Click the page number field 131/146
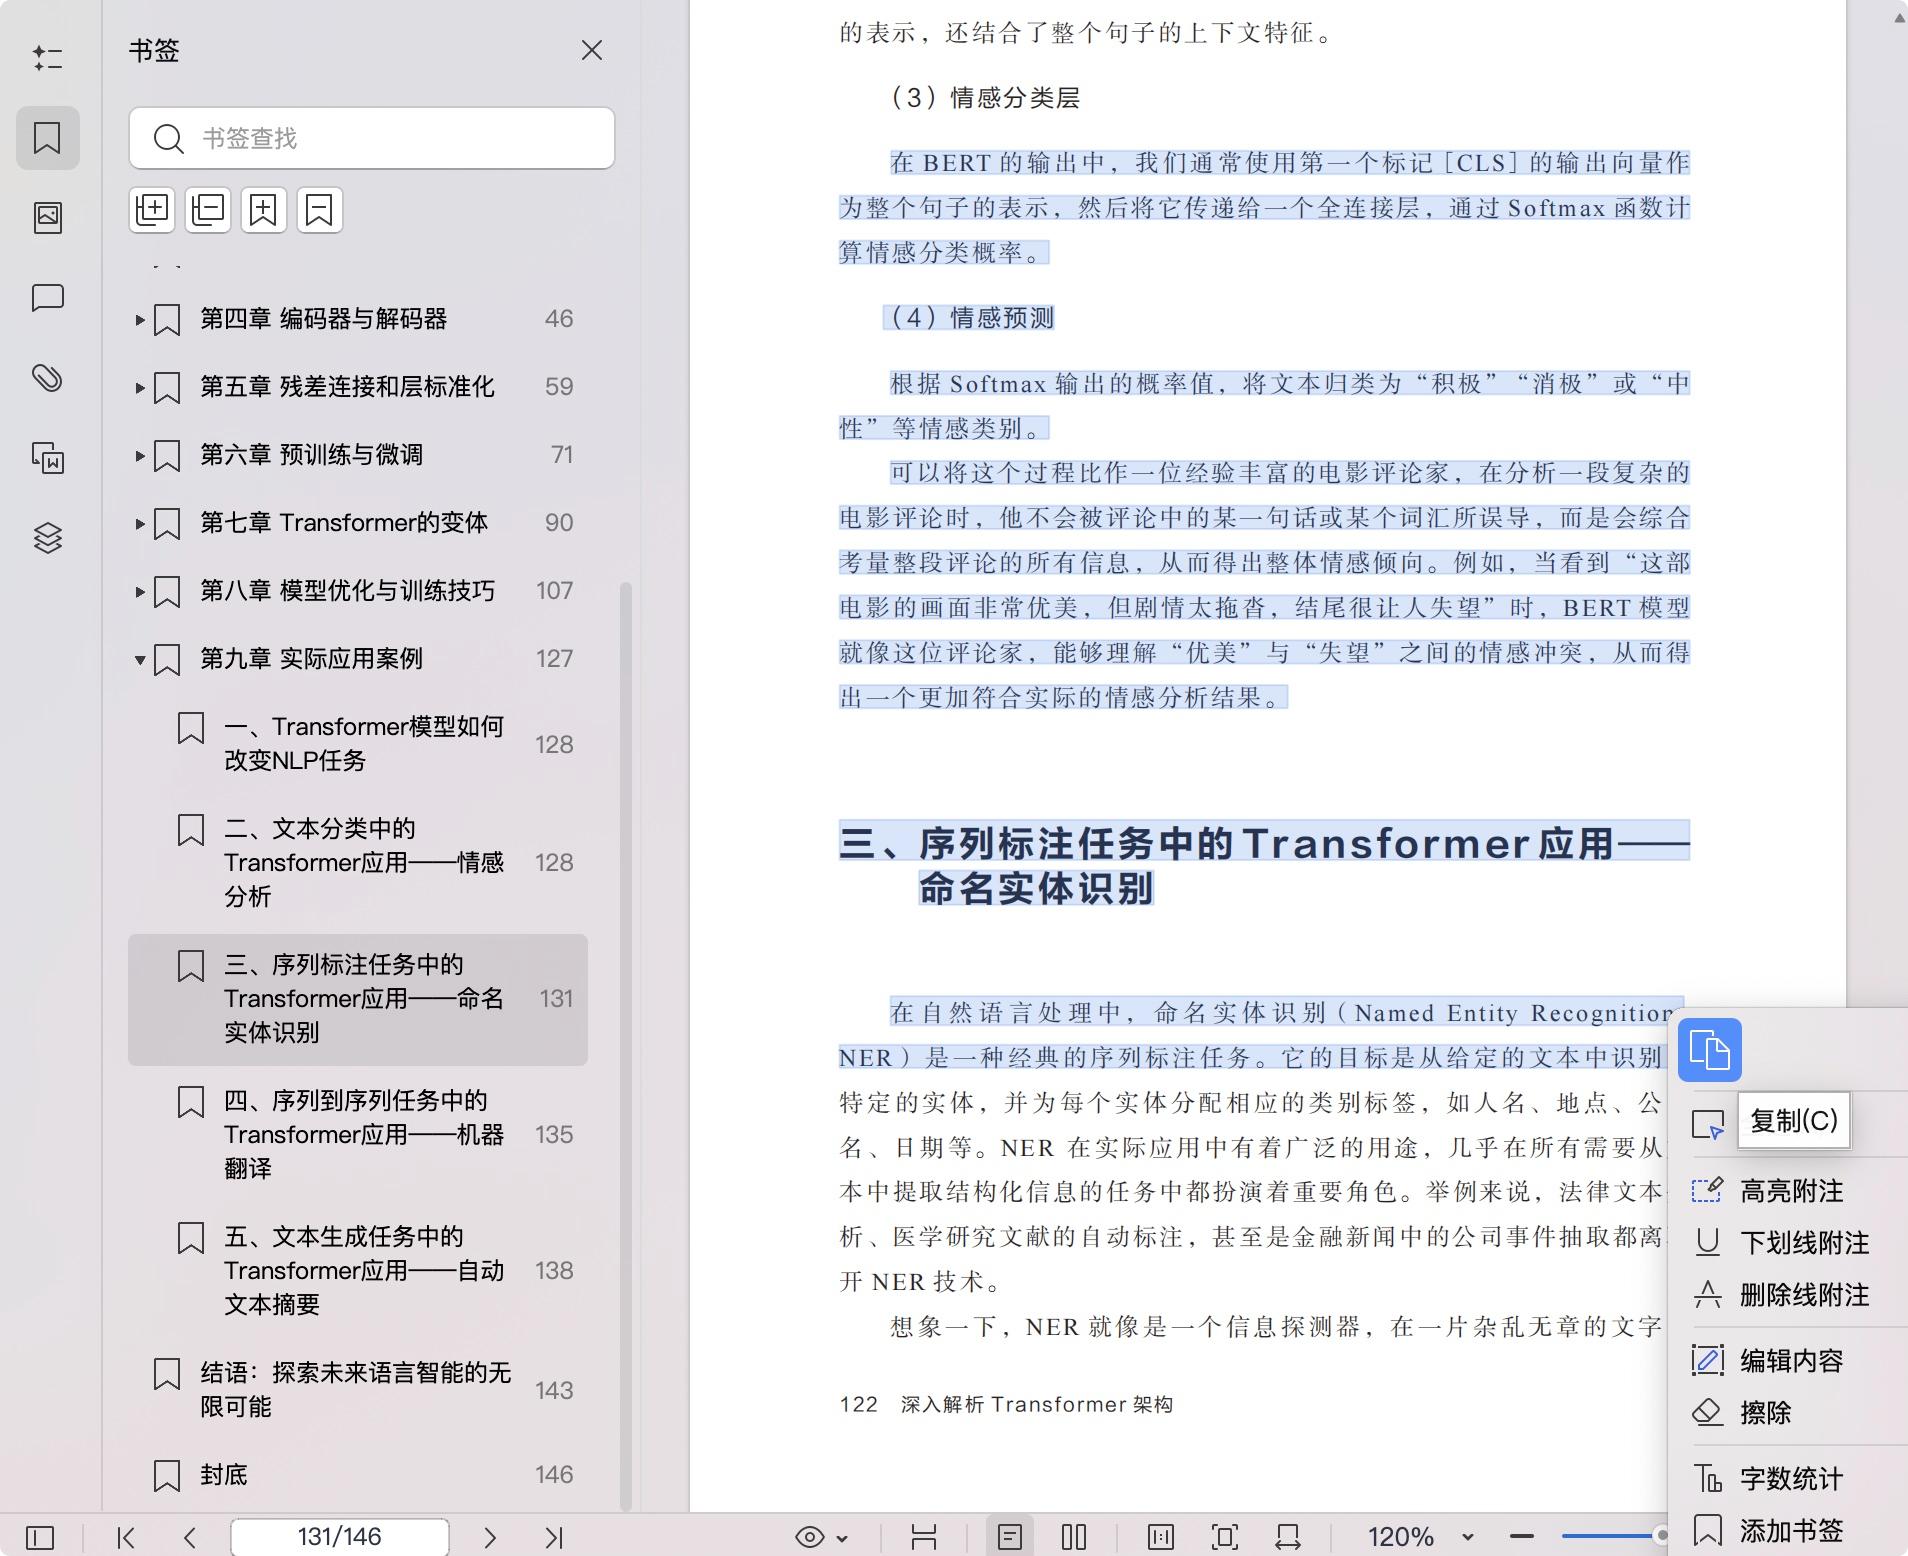1908x1556 pixels. coord(339,1537)
